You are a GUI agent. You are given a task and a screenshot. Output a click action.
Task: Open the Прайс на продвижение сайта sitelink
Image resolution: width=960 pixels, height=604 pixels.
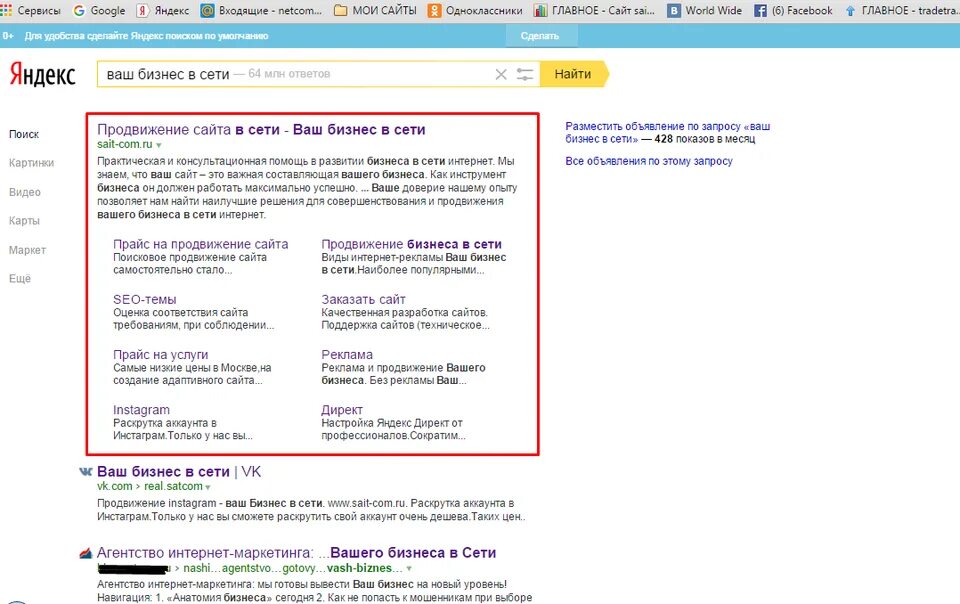tap(200, 244)
